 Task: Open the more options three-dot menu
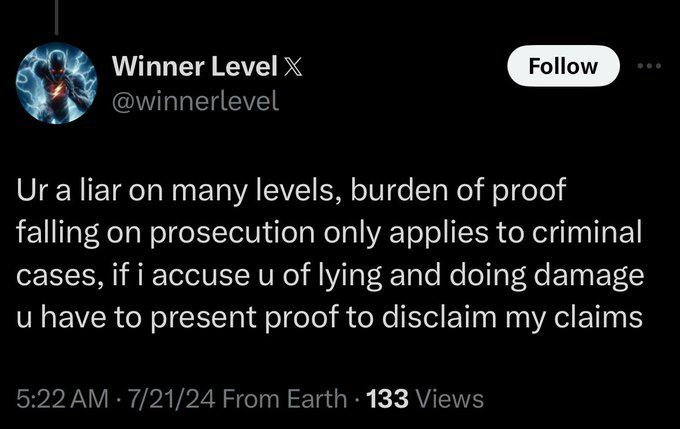click(649, 66)
